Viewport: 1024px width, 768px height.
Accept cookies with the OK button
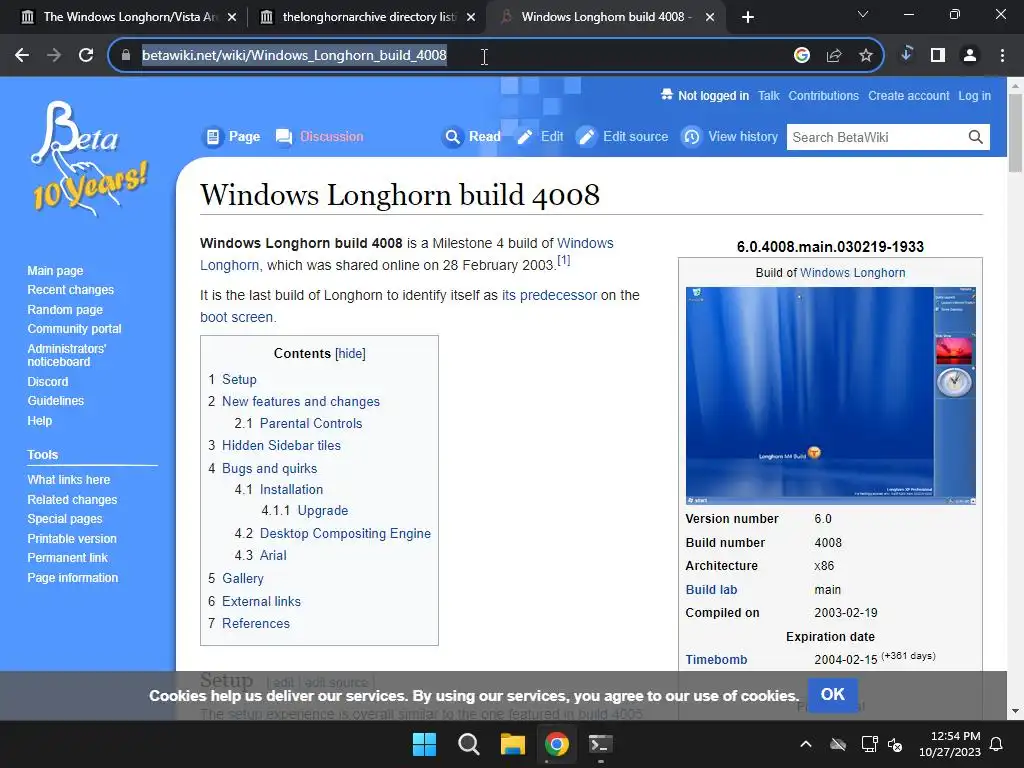[833, 694]
